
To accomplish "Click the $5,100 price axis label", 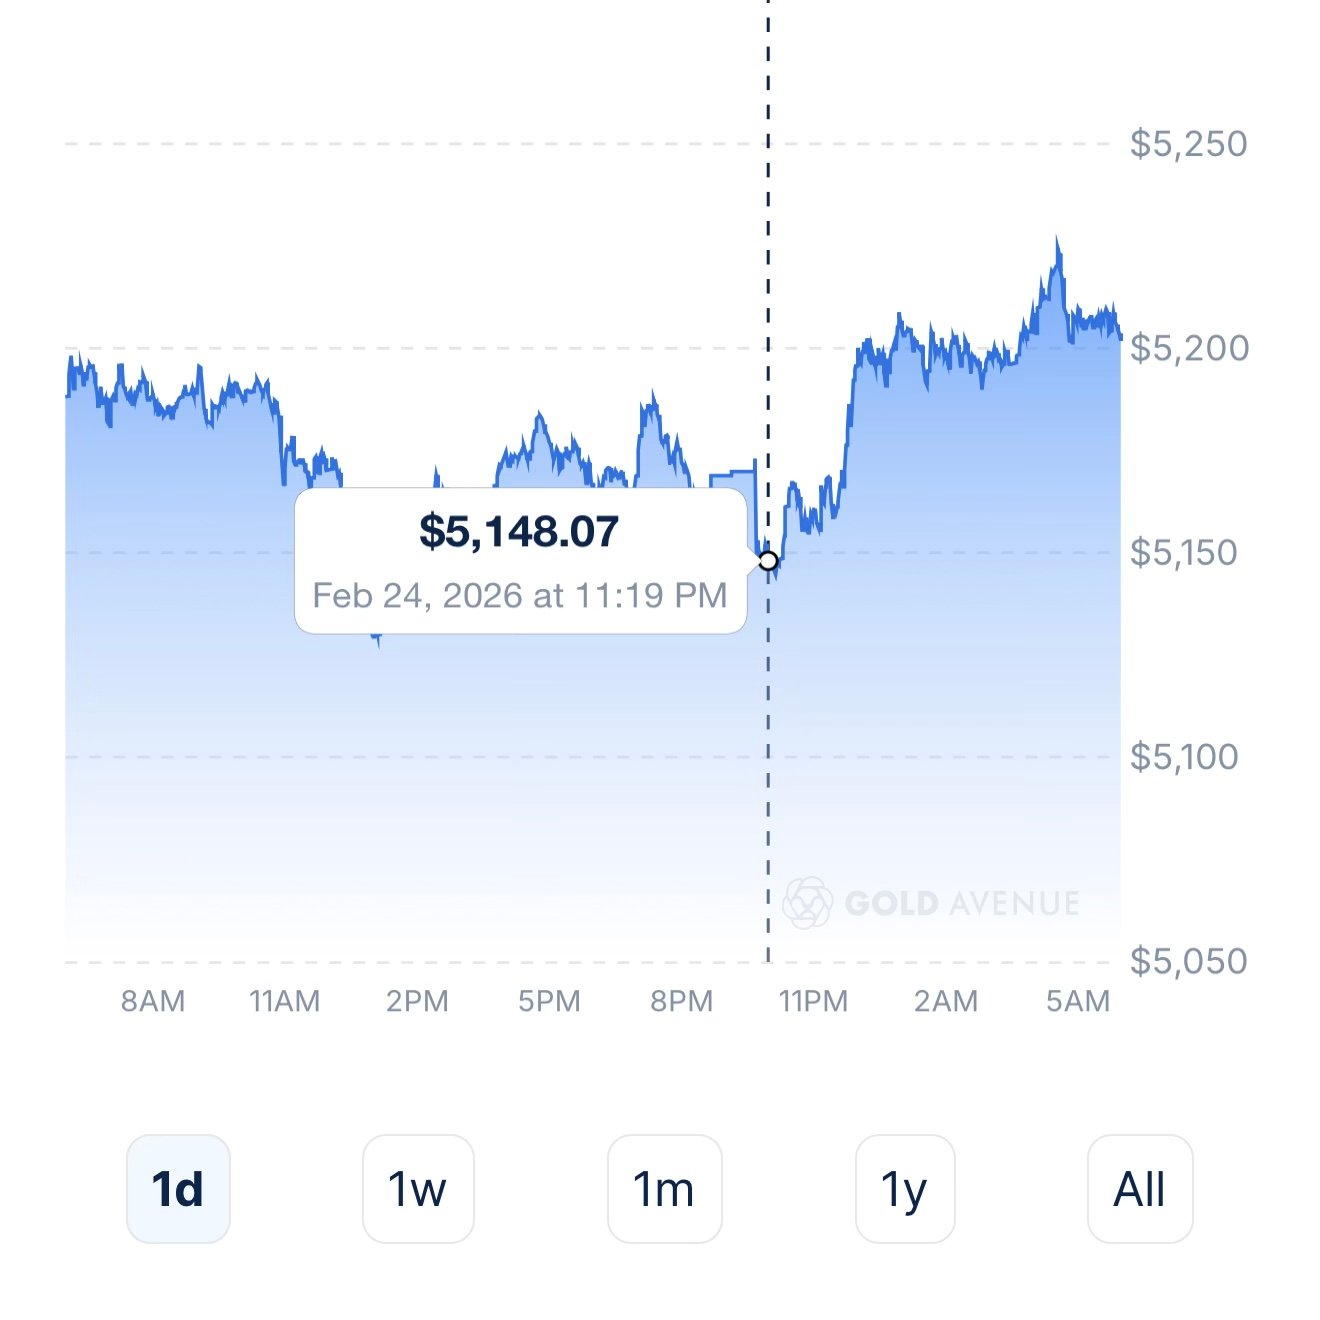I will [x=1184, y=757].
